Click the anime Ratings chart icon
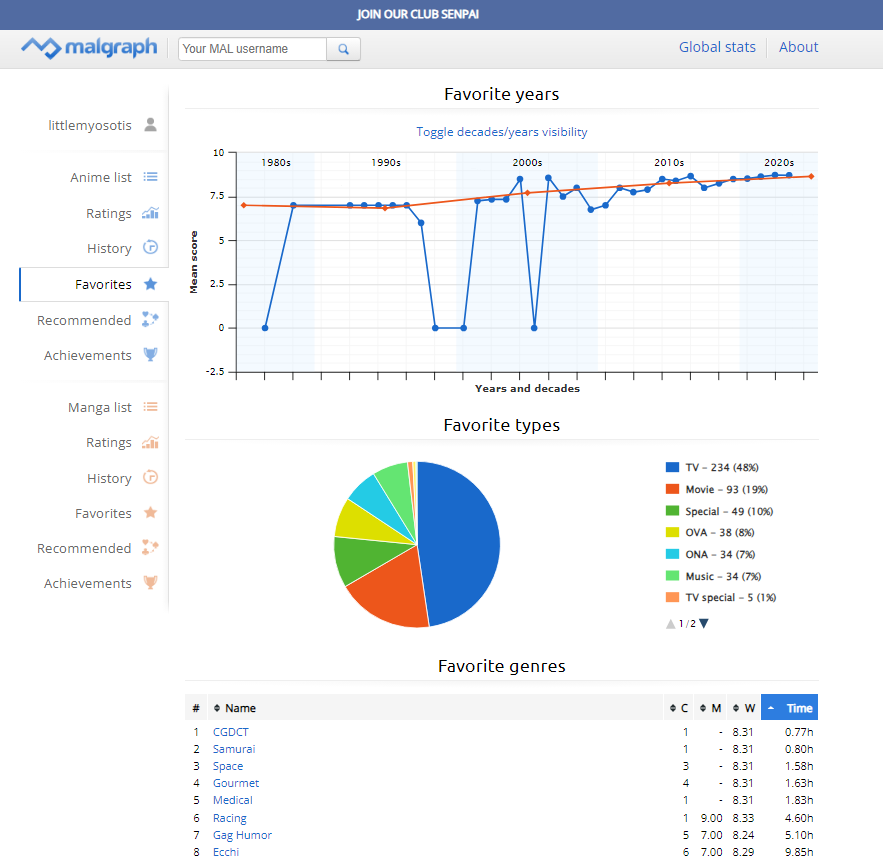 click(x=150, y=213)
